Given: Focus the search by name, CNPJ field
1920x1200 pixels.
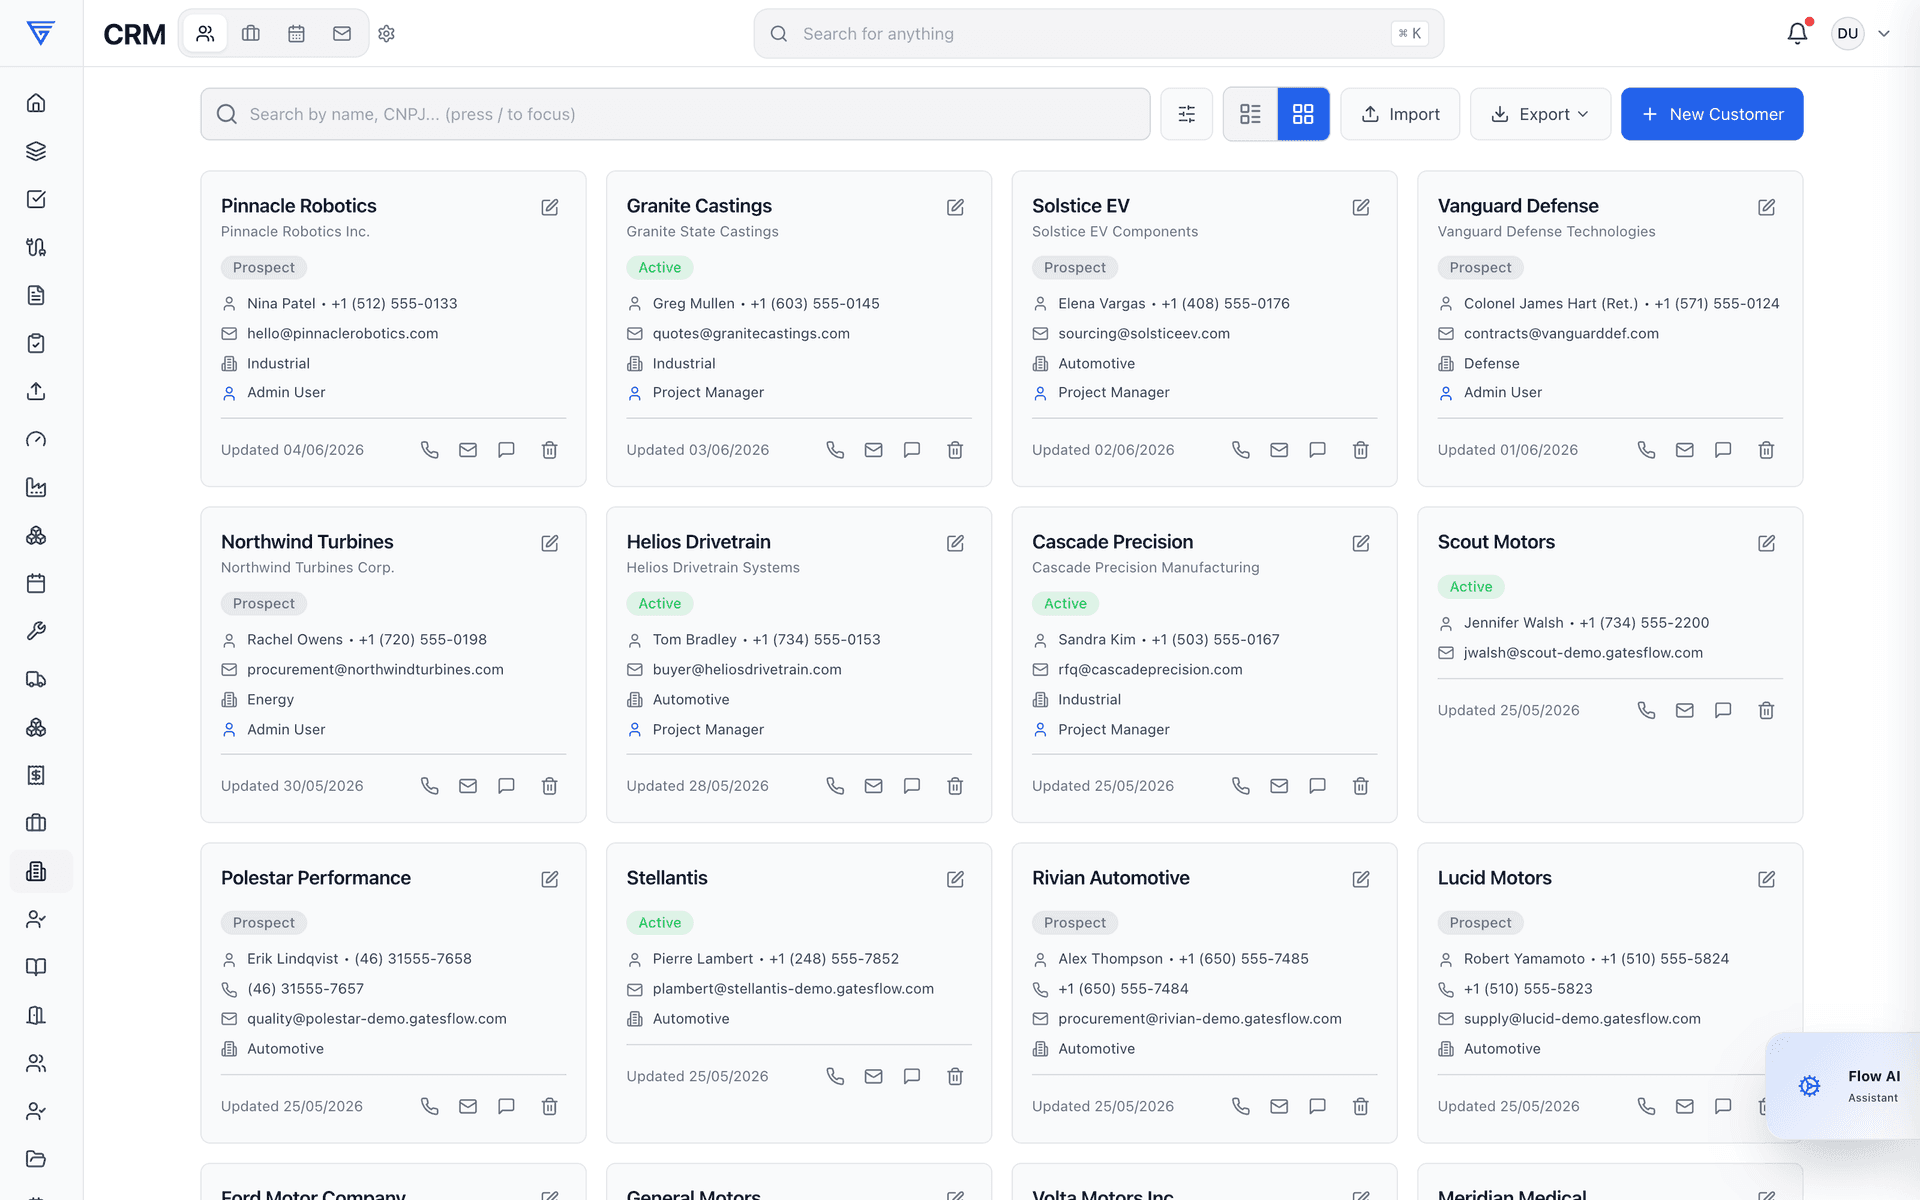Looking at the screenshot, I should click(675, 114).
